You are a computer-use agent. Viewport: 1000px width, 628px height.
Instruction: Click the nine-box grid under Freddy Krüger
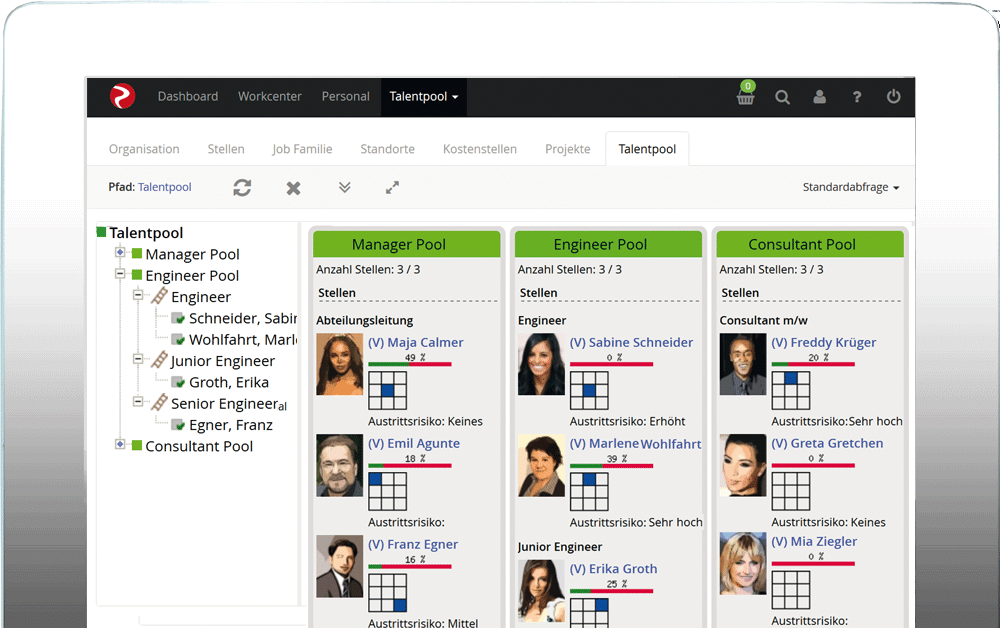[x=791, y=390]
